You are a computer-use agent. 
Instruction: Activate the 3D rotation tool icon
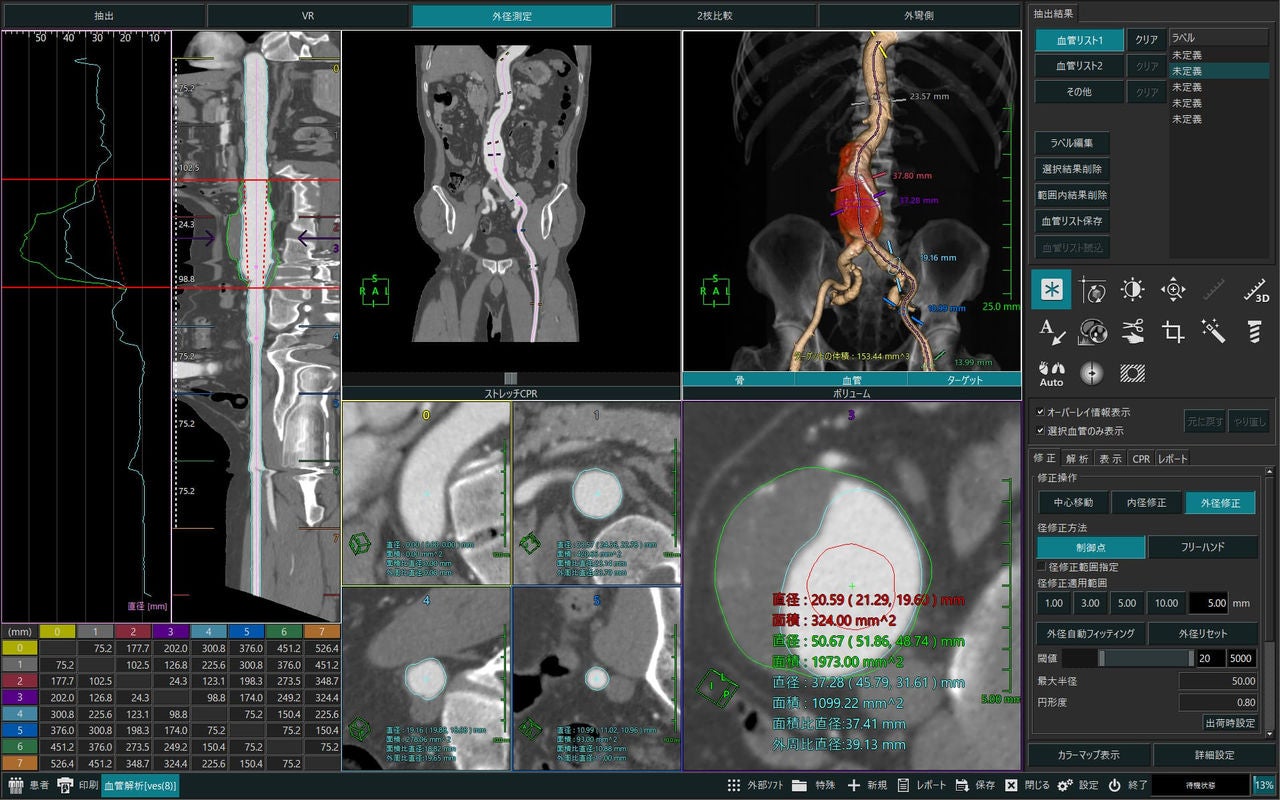(1092, 290)
